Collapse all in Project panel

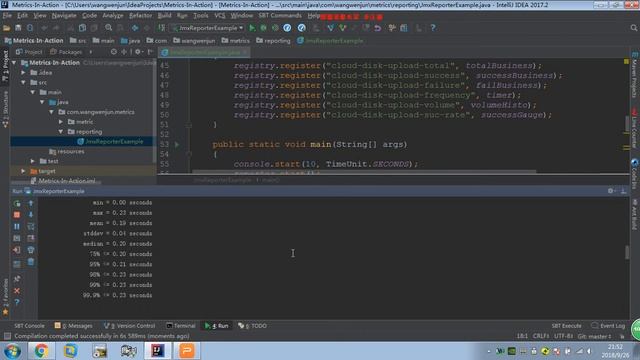pyautogui.click(x=124, y=52)
